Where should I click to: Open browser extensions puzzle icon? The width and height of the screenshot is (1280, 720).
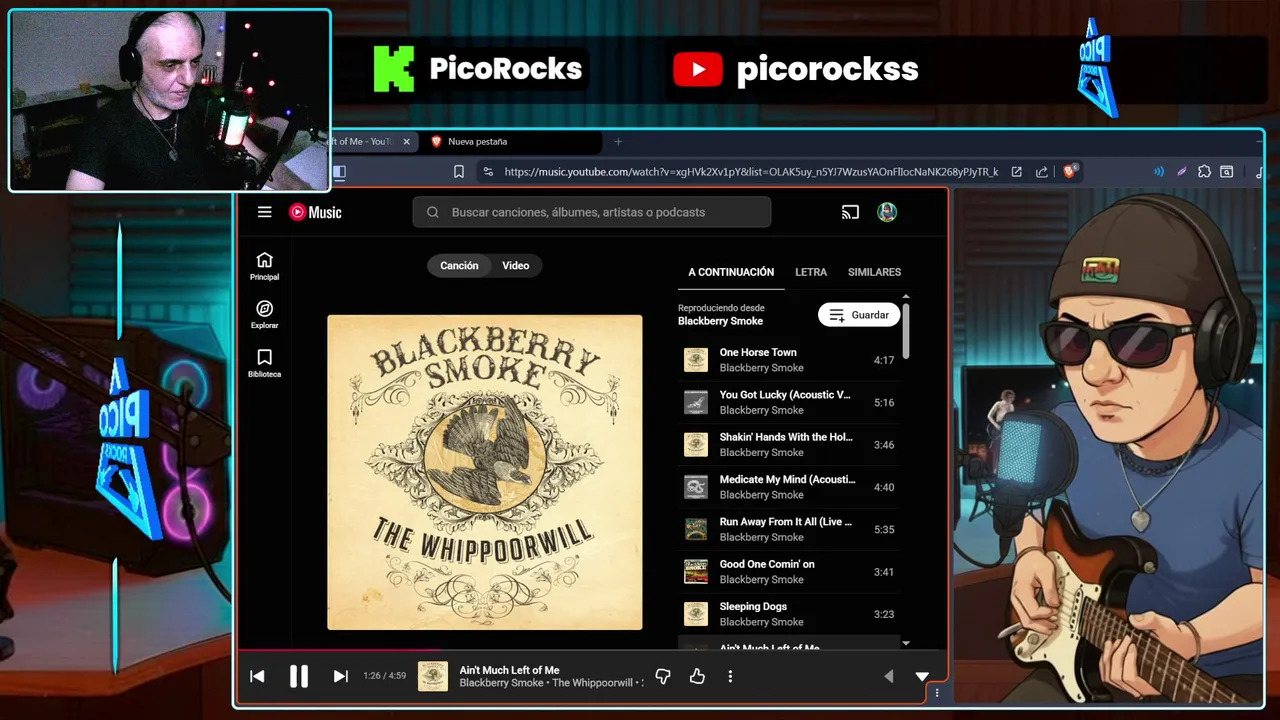(x=1204, y=172)
